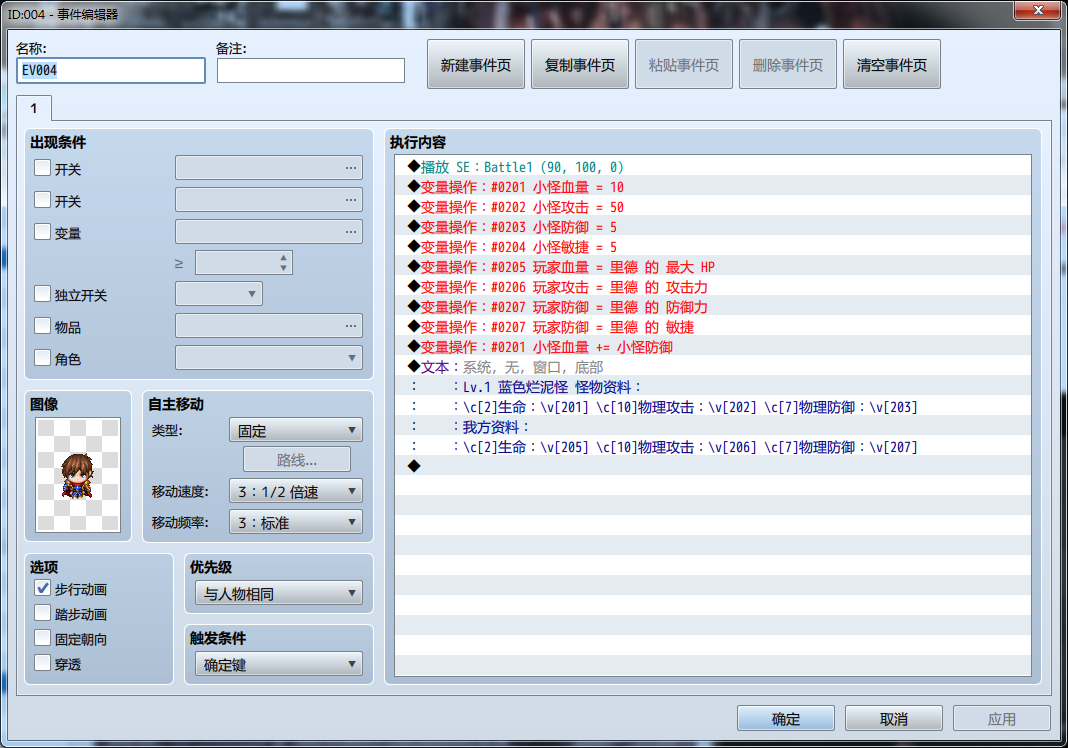
Task: Confirm with the 确定 button
Action: click(x=785, y=719)
